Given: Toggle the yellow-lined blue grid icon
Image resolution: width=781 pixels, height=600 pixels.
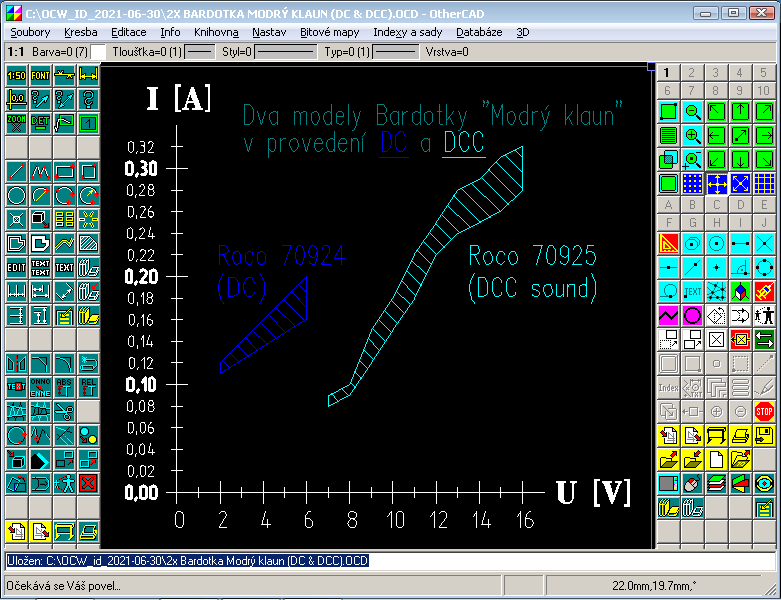Looking at the screenshot, I should pyautogui.click(x=764, y=183).
